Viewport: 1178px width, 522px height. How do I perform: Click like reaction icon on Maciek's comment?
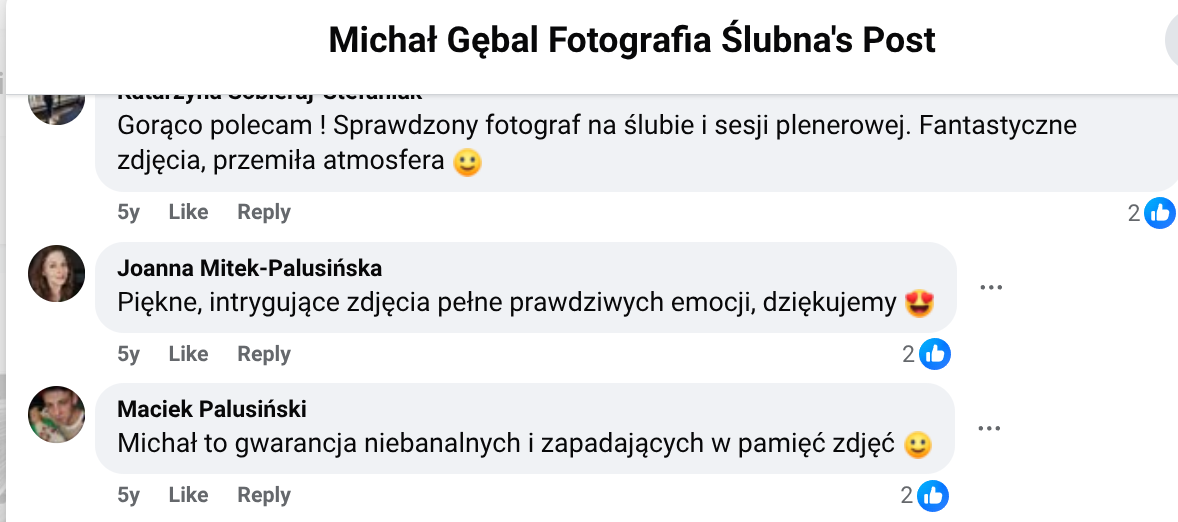click(934, 494)
